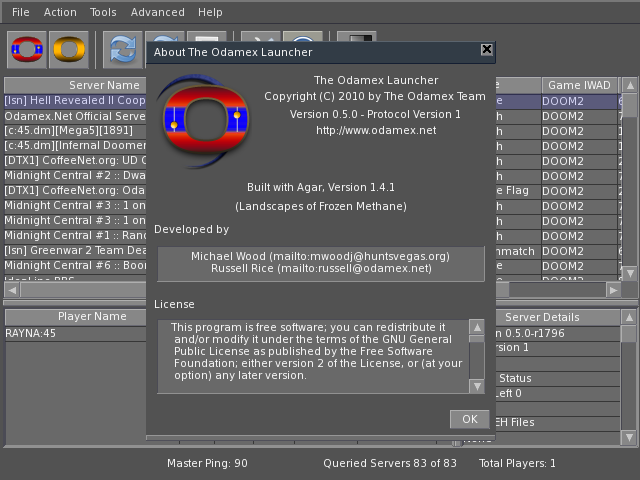
Task: Sort by Server Name column header
Action: [x=75, y=85]
